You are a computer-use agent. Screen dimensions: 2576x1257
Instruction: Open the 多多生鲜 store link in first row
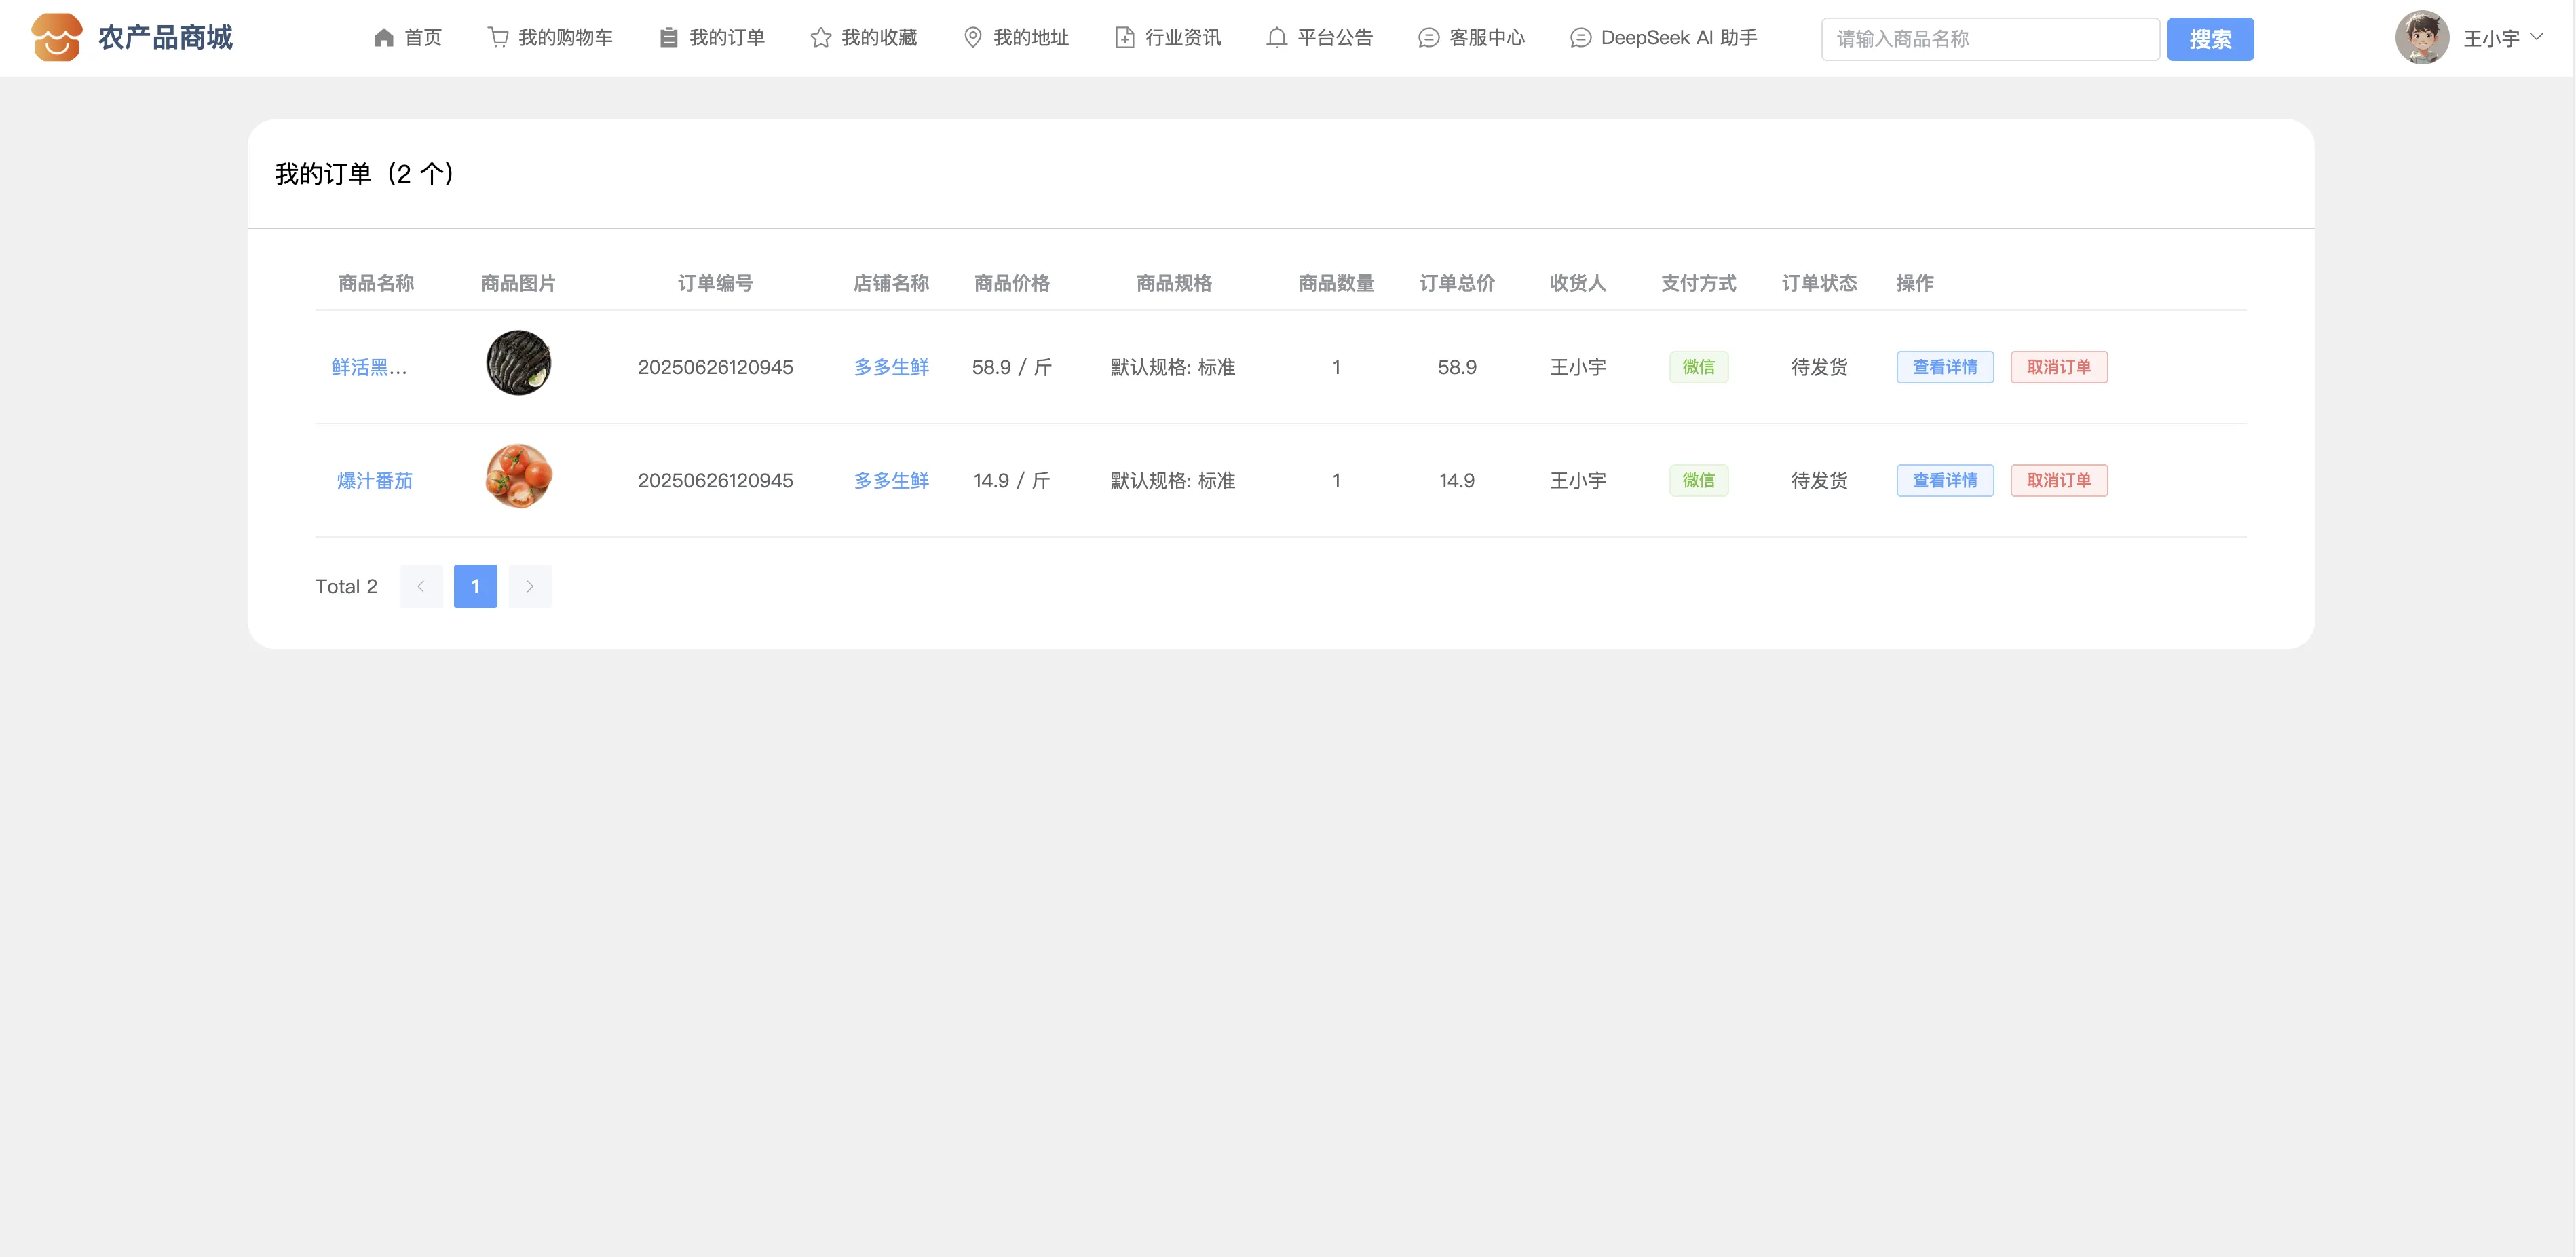pyautogui.click(x=890, y=367)
